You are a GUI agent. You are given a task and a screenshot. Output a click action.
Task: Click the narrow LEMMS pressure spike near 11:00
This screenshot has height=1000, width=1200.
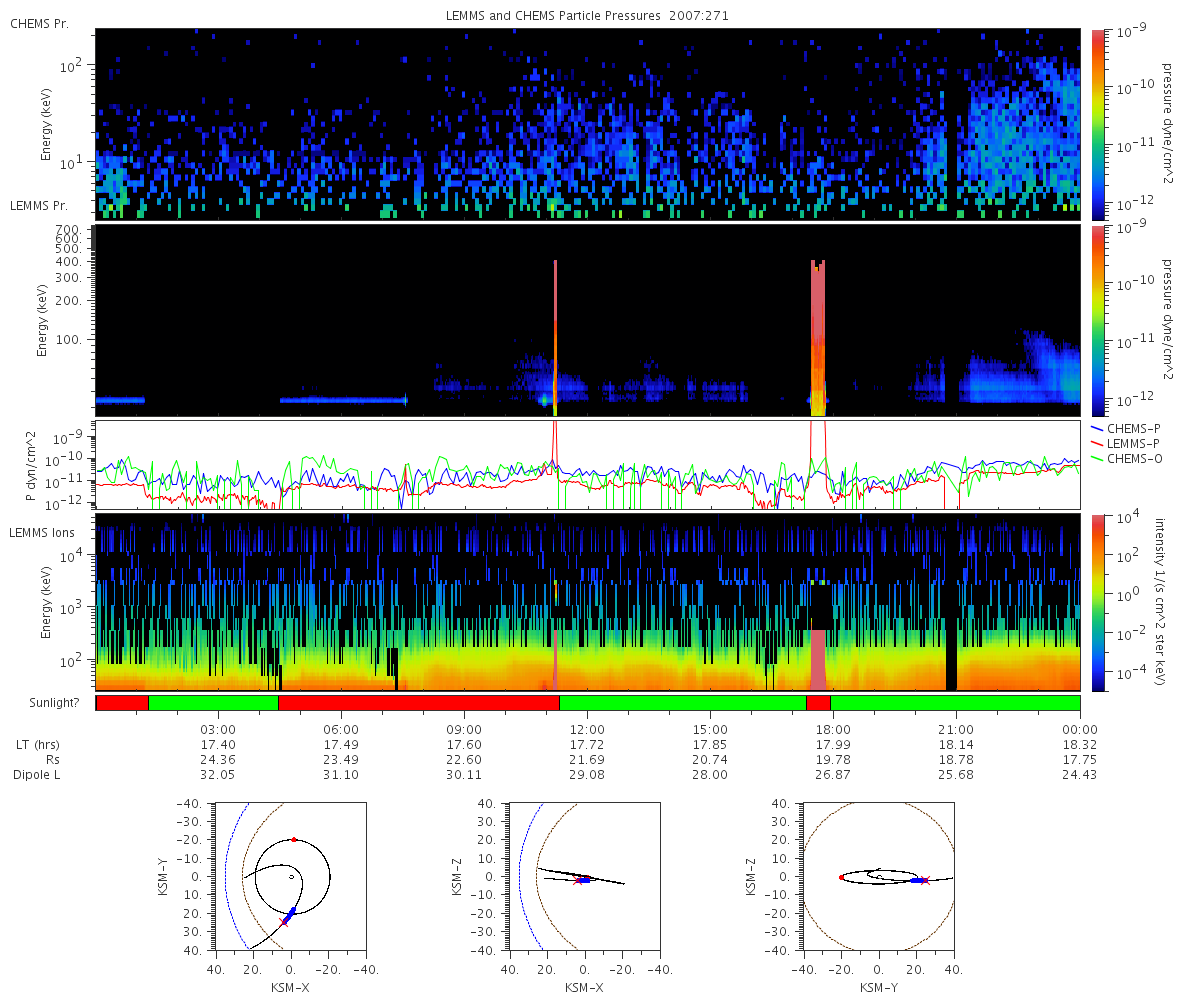[555, 337]
